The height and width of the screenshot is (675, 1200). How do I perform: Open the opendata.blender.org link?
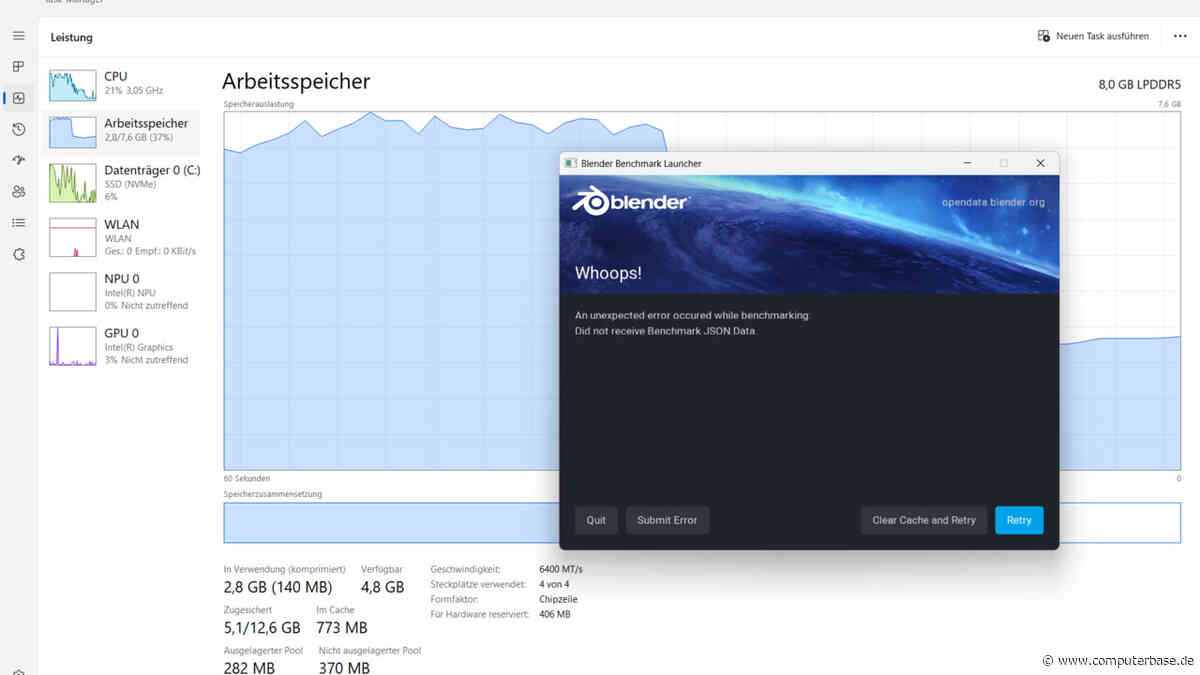tap(993, 202)
